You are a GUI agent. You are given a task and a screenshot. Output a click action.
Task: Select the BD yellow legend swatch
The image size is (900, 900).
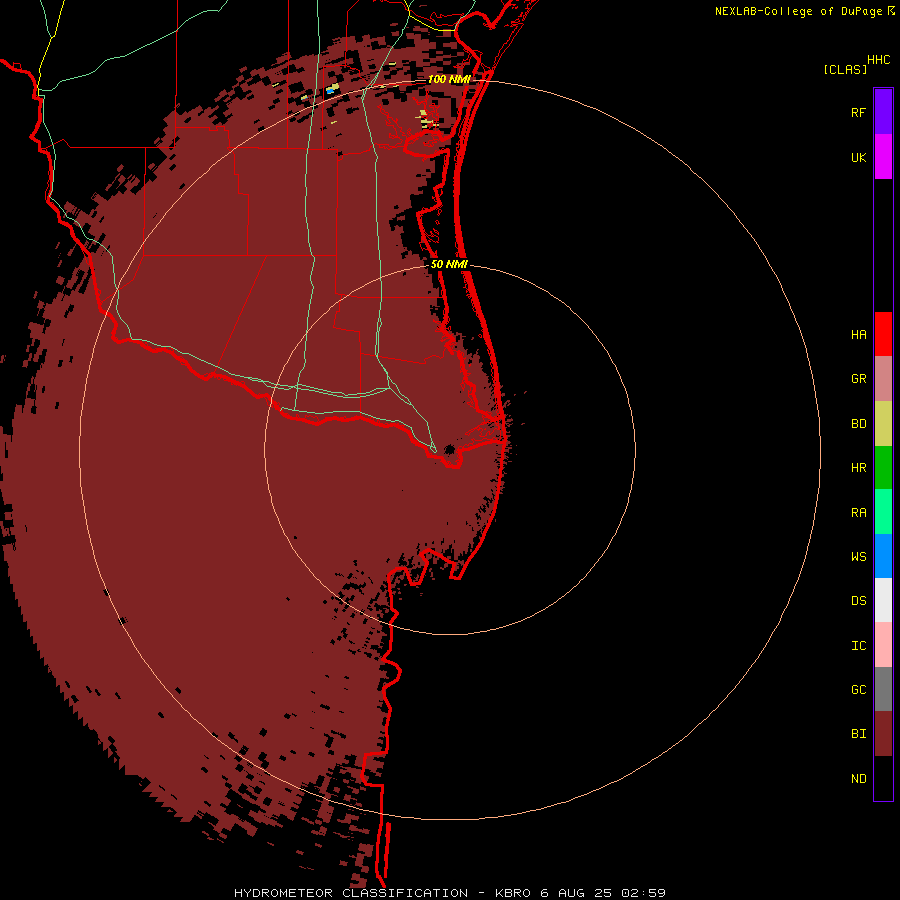coord(883,424)
